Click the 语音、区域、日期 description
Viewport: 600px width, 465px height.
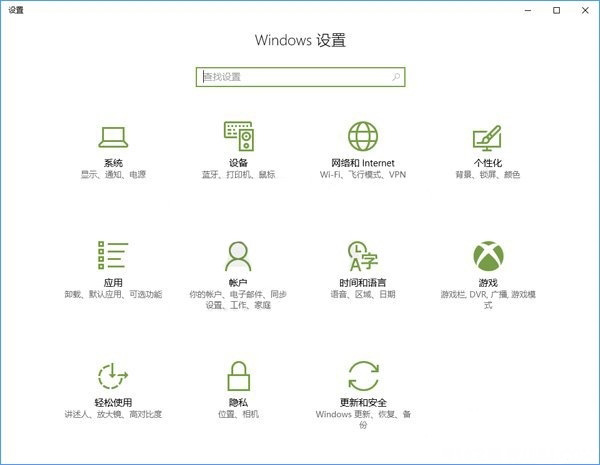pyautogui.click(x=363, y=294)
